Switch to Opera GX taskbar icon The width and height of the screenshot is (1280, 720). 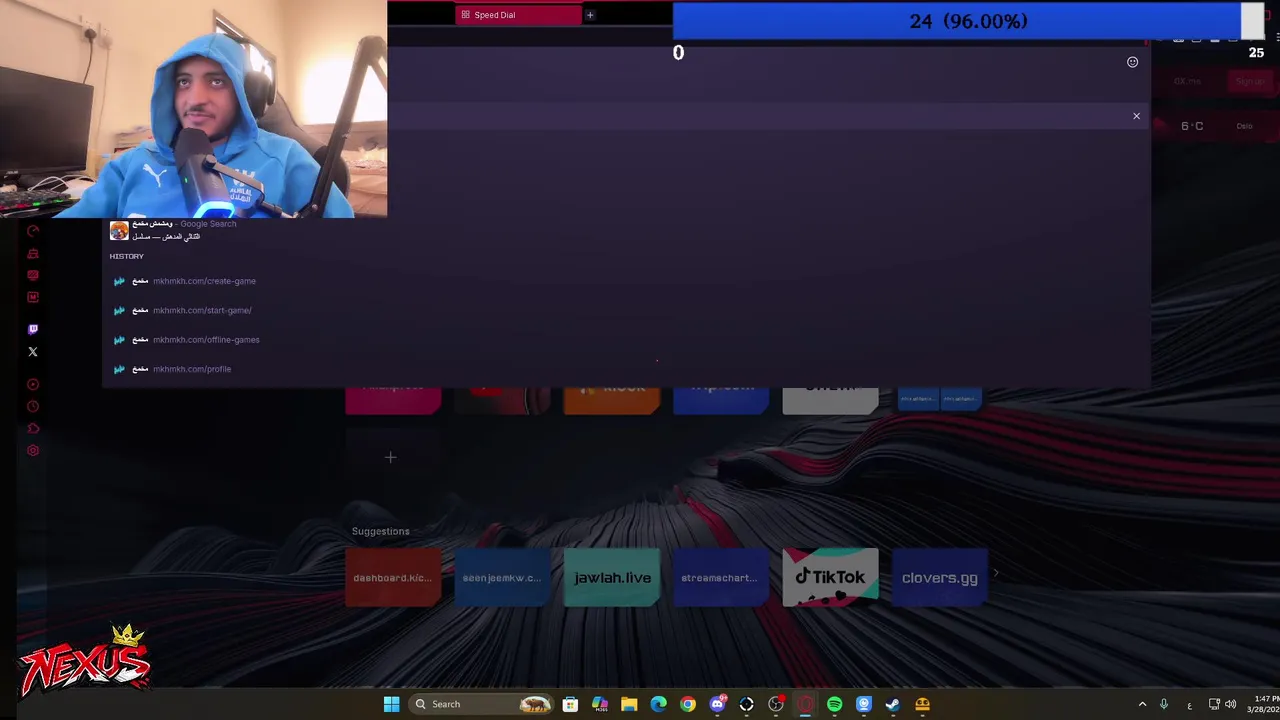[x=805, y=704]
